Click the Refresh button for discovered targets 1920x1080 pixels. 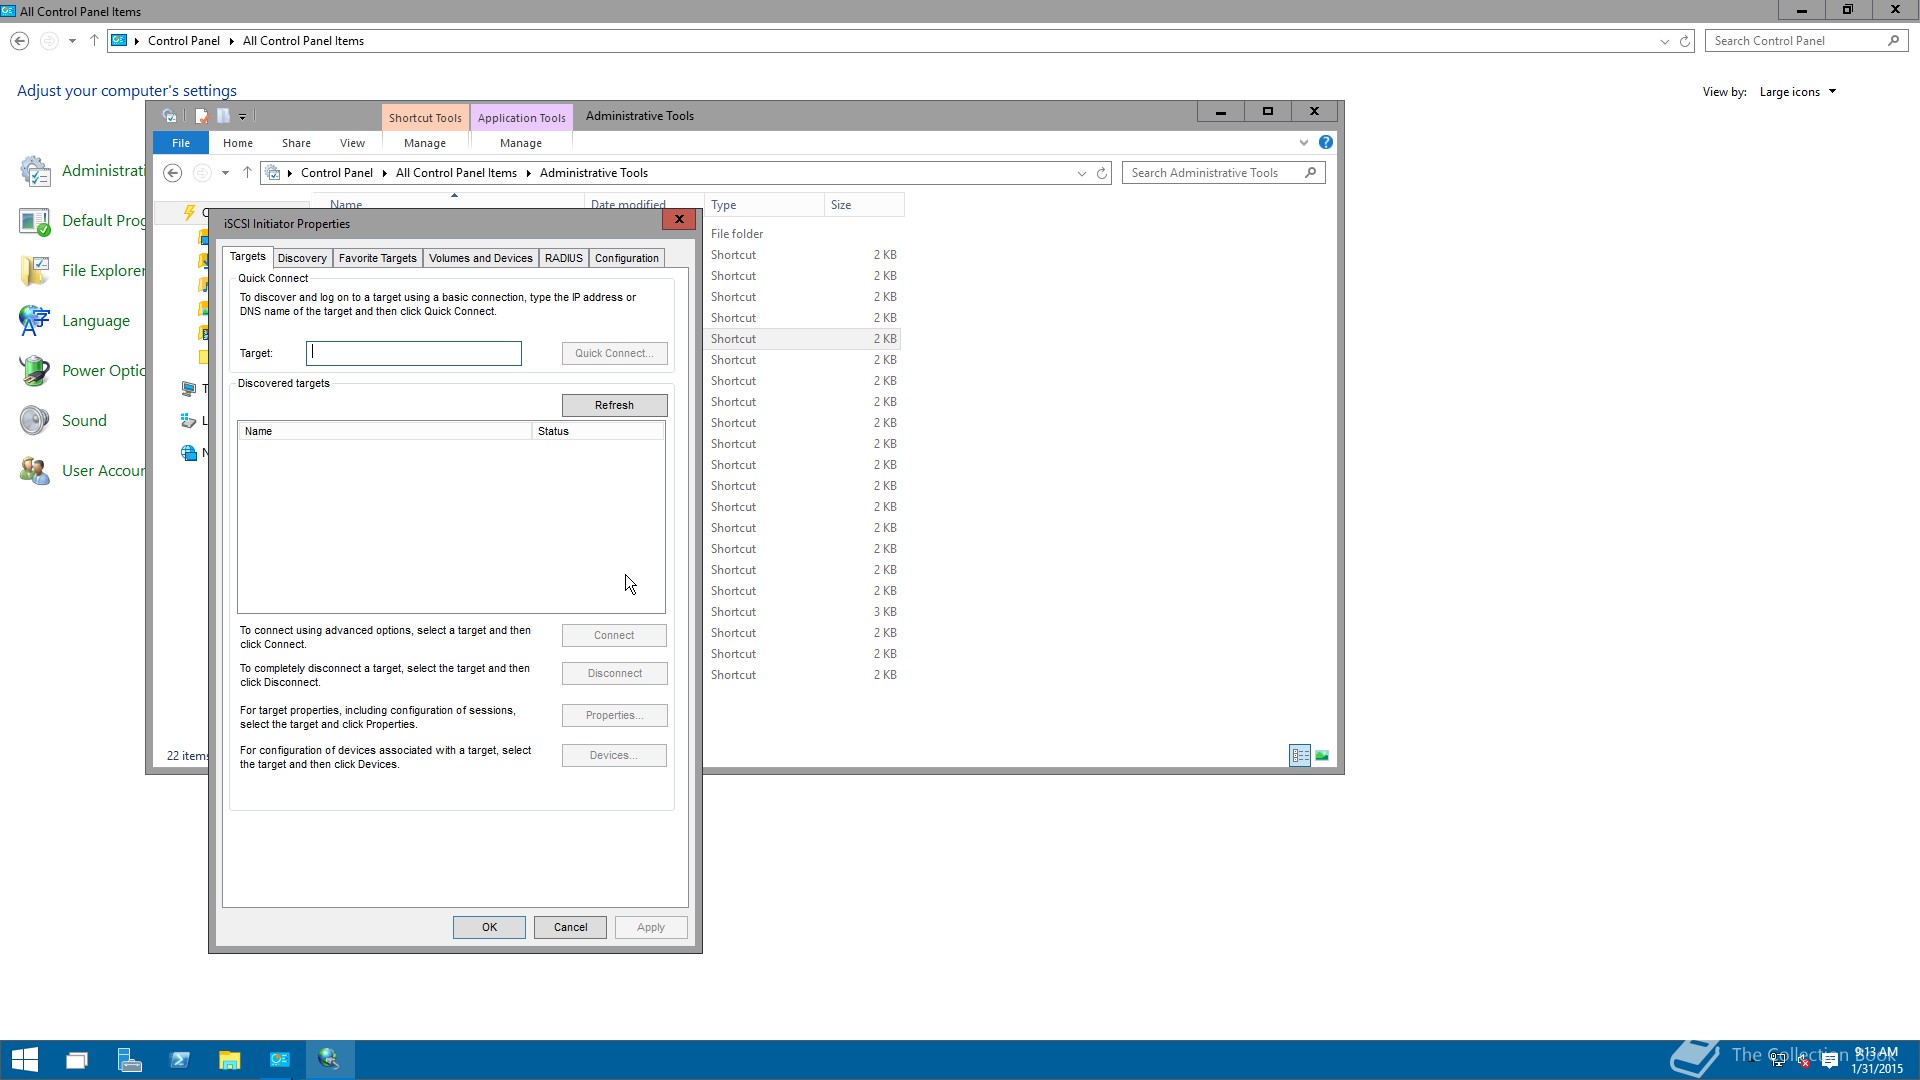click(614, 405)
